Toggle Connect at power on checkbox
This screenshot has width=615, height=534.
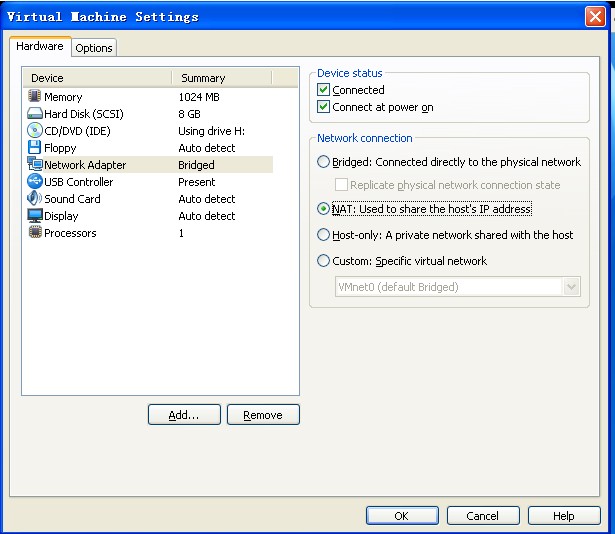click(x=323, y=107)
